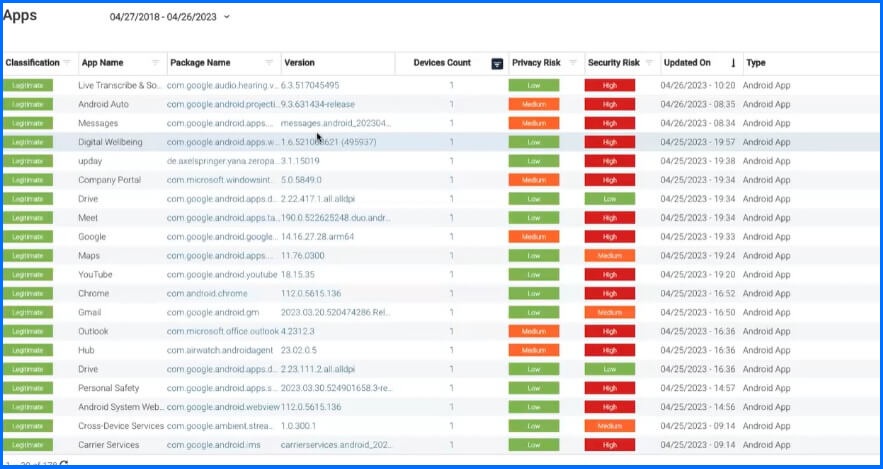This screenshot has width=883, height=469.
Task: Select the Hub app name
Action: [x=86, y=350]
